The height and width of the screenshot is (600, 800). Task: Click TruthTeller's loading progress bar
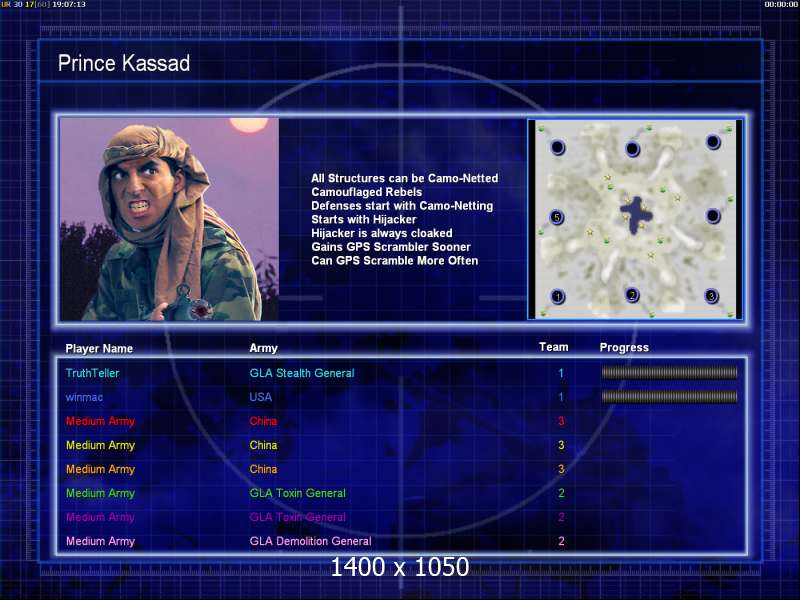pos(669,373)
